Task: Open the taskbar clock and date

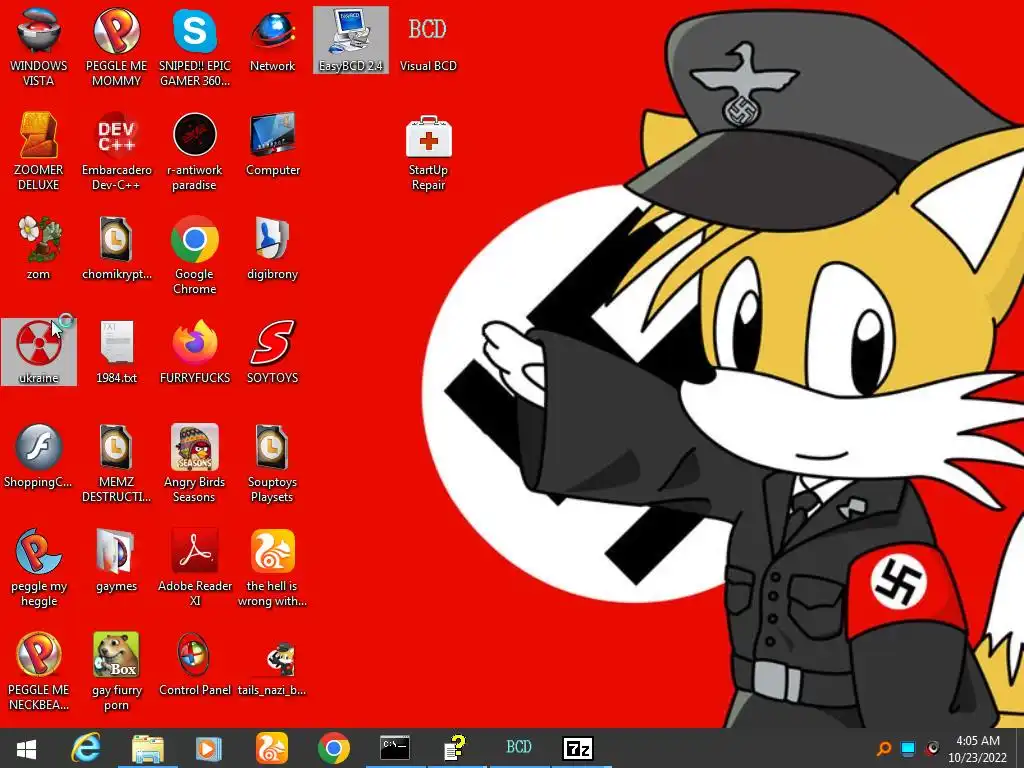Action: [x=978, y=749]
